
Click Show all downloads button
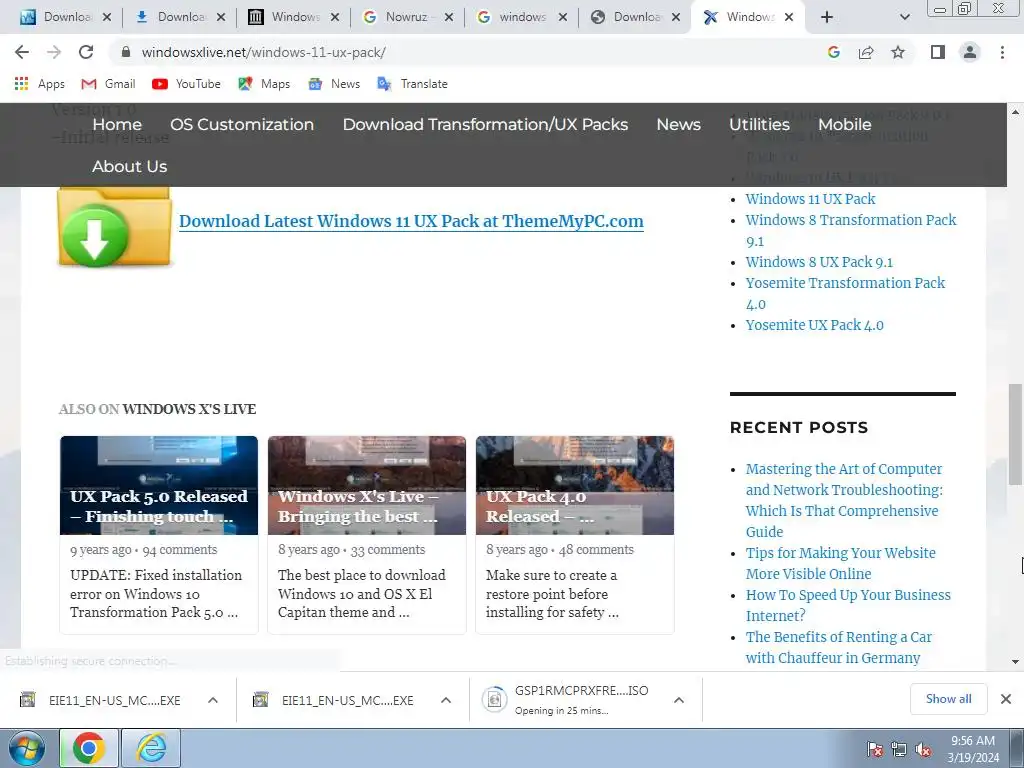(x=948, y=699)
